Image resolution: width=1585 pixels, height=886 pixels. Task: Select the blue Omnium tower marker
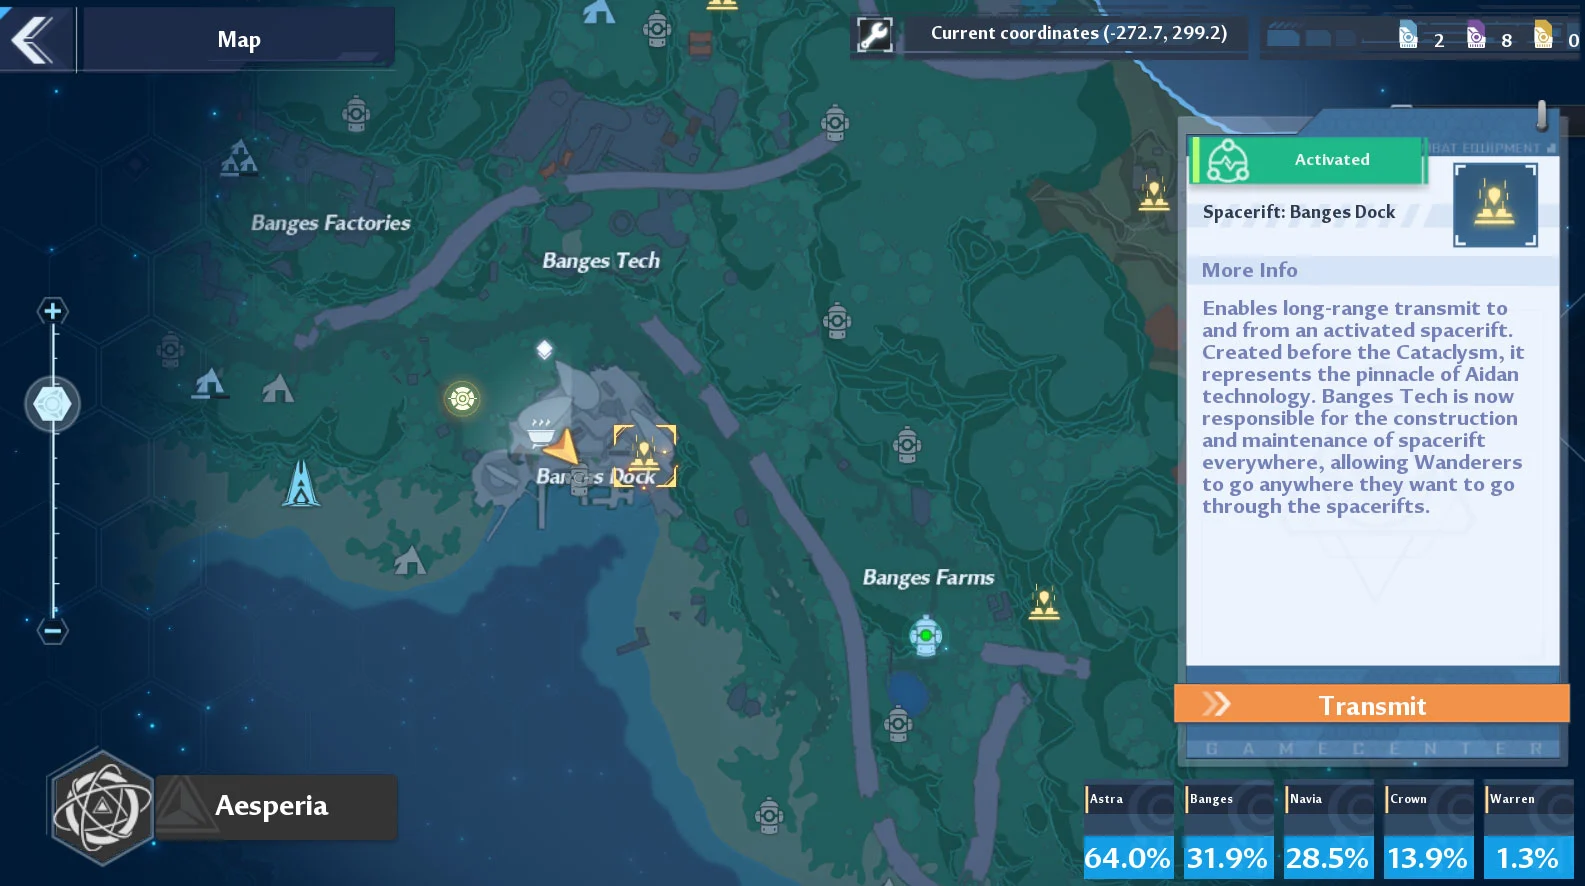(301, 483)
